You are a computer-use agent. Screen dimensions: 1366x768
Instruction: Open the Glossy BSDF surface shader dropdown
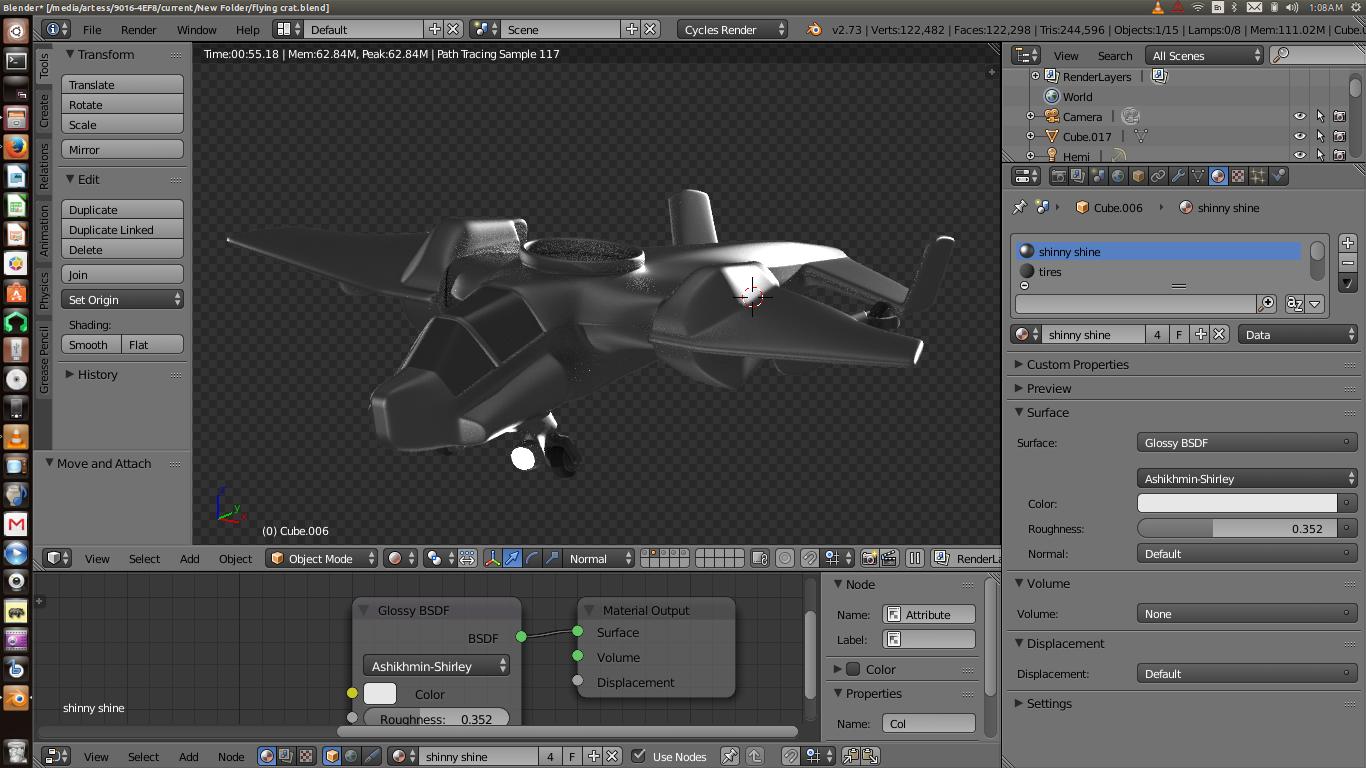[1246, 442]
